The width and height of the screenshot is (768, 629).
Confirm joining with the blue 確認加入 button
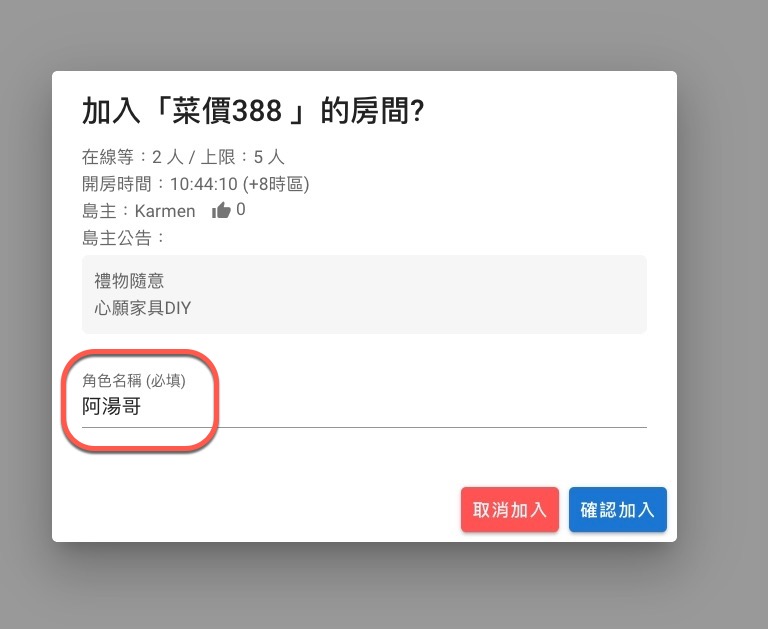click(618, 509)
